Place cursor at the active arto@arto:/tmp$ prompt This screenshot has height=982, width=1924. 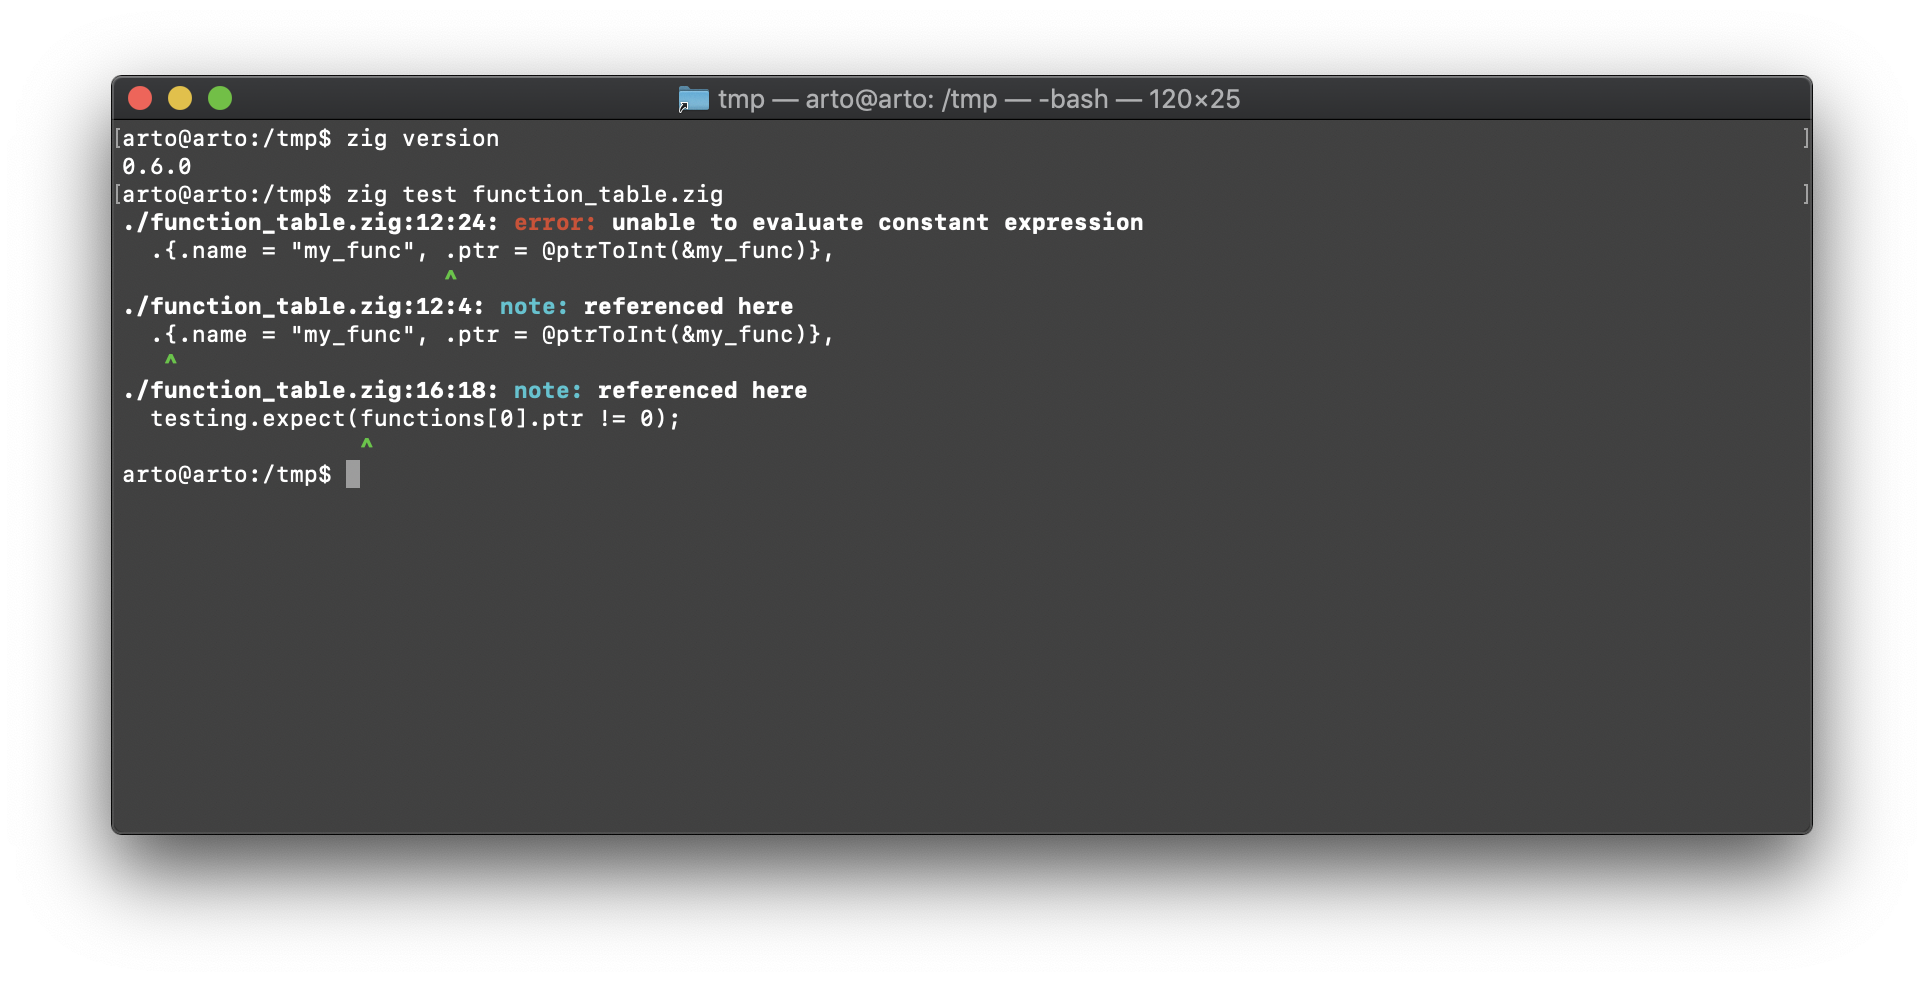(x=226, y=475)
